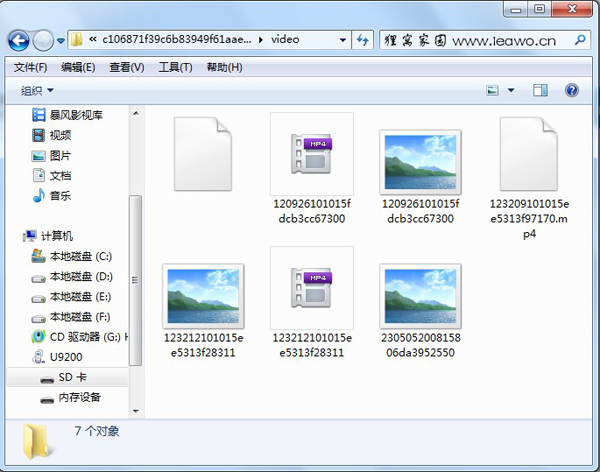
Task: Toggle the preview pane button
Action: pos(540,90)
